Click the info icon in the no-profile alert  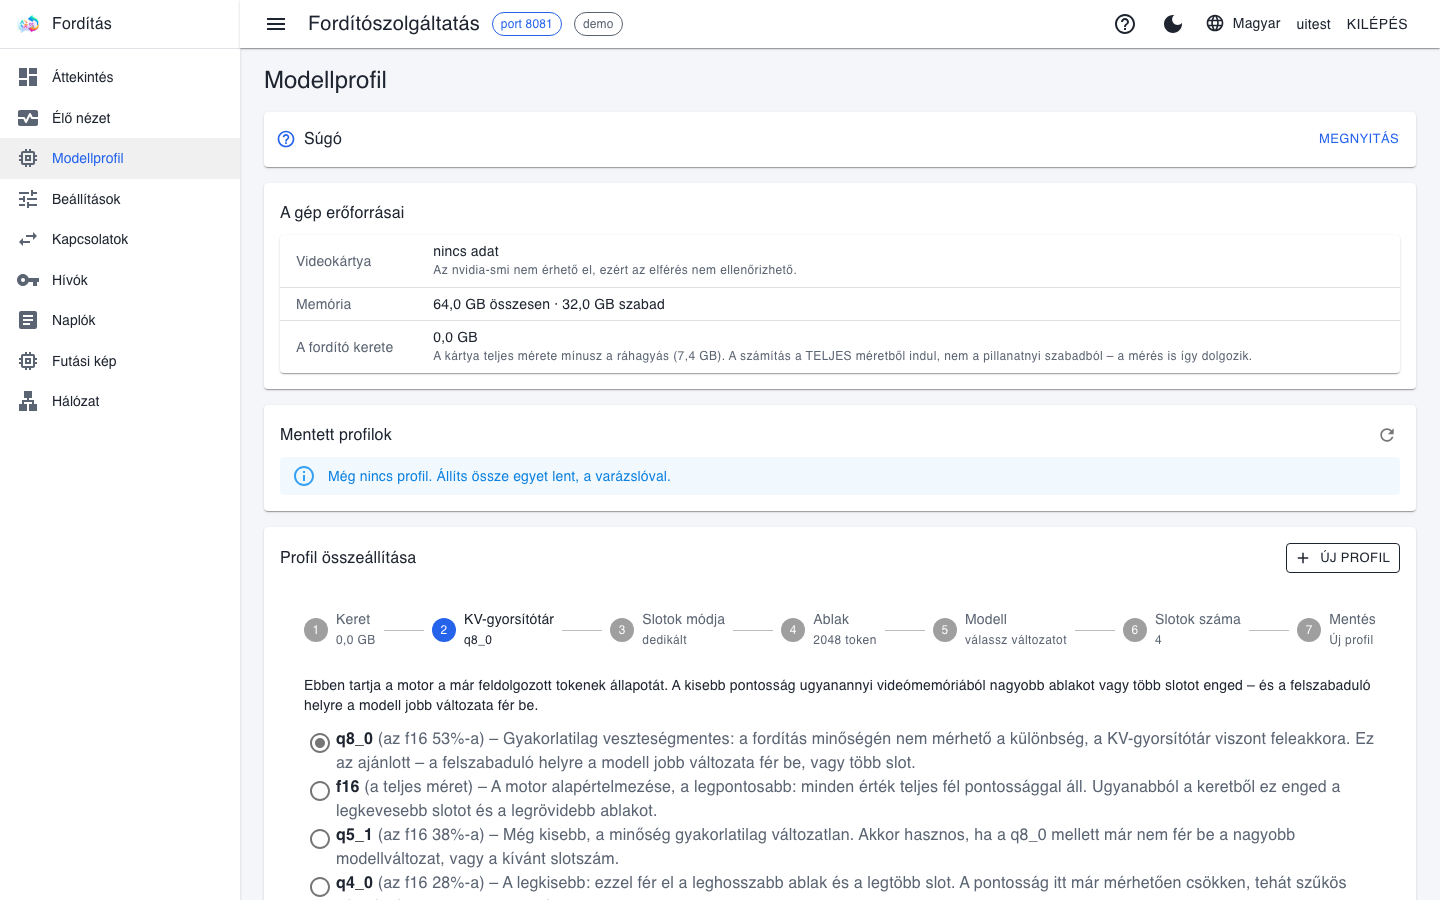(304, 476)
